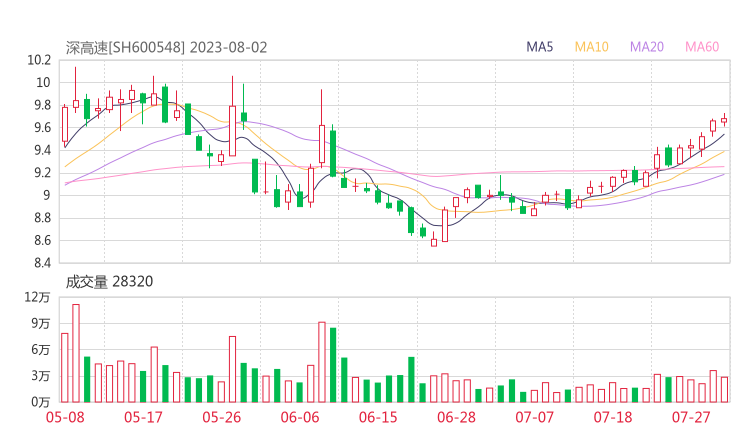Click the 06-15 date axis label
This screenshot has width=740, height=440.
[x=378, y=417]
